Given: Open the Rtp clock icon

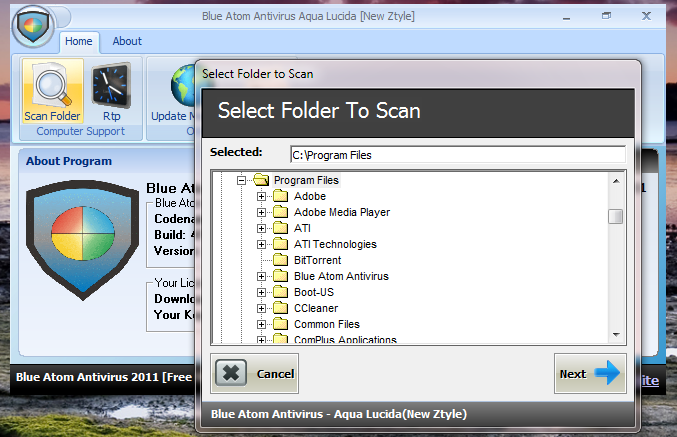Looking at the screenshot, I should pos(111,85).
